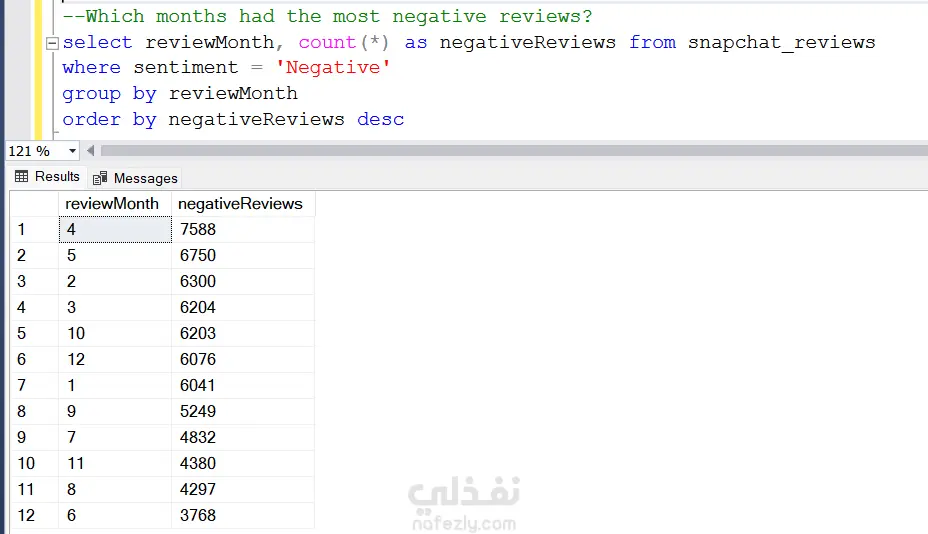Select the reviewMonth column header
928x534 pixels.
tap(115, 204)
